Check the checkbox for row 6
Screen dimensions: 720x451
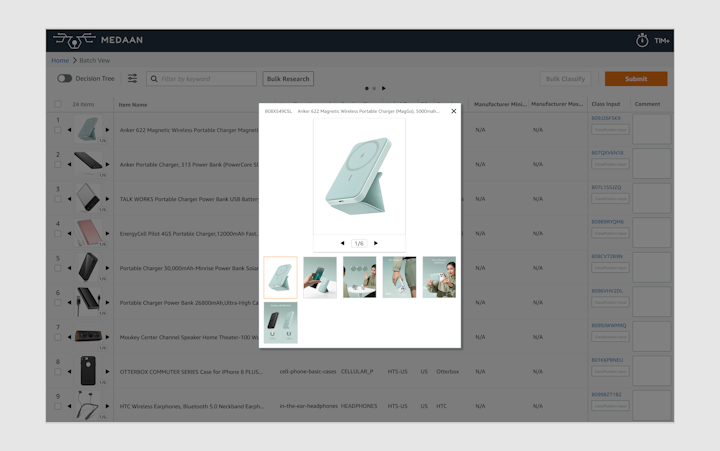58,303
